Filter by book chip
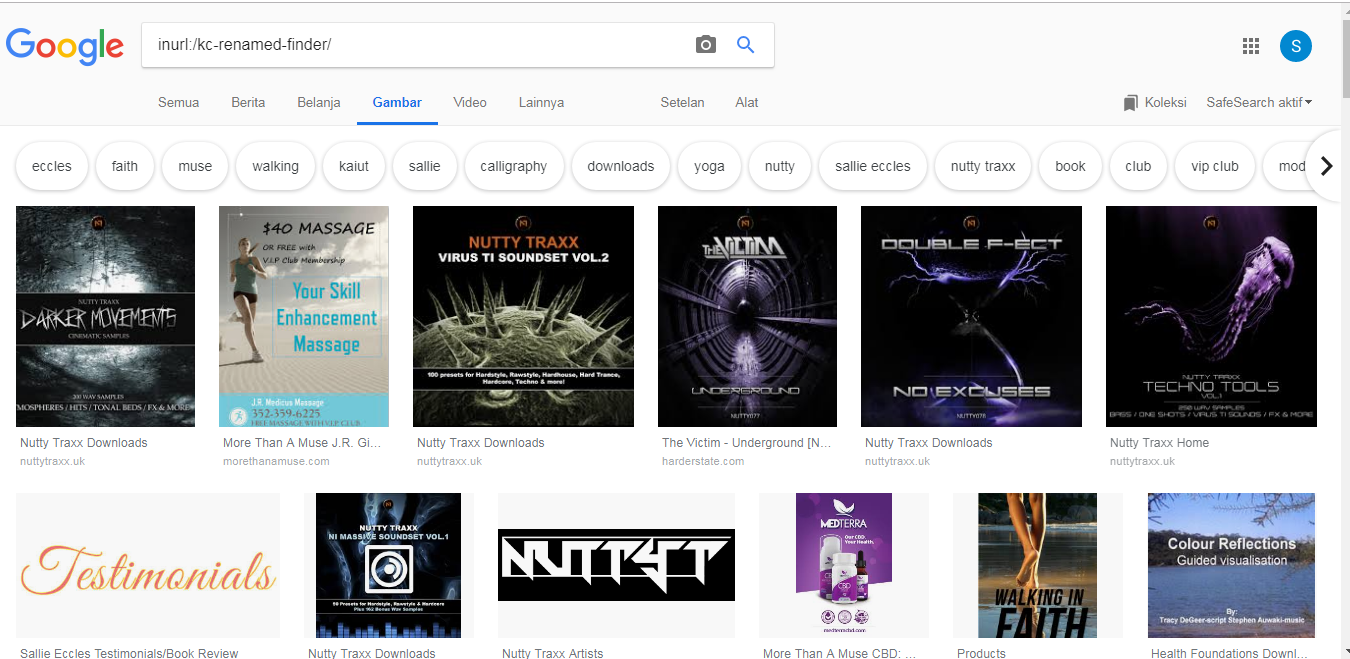Image resolution: width=1350 pixels, height=659 pixels. [x=1070, y=166]
